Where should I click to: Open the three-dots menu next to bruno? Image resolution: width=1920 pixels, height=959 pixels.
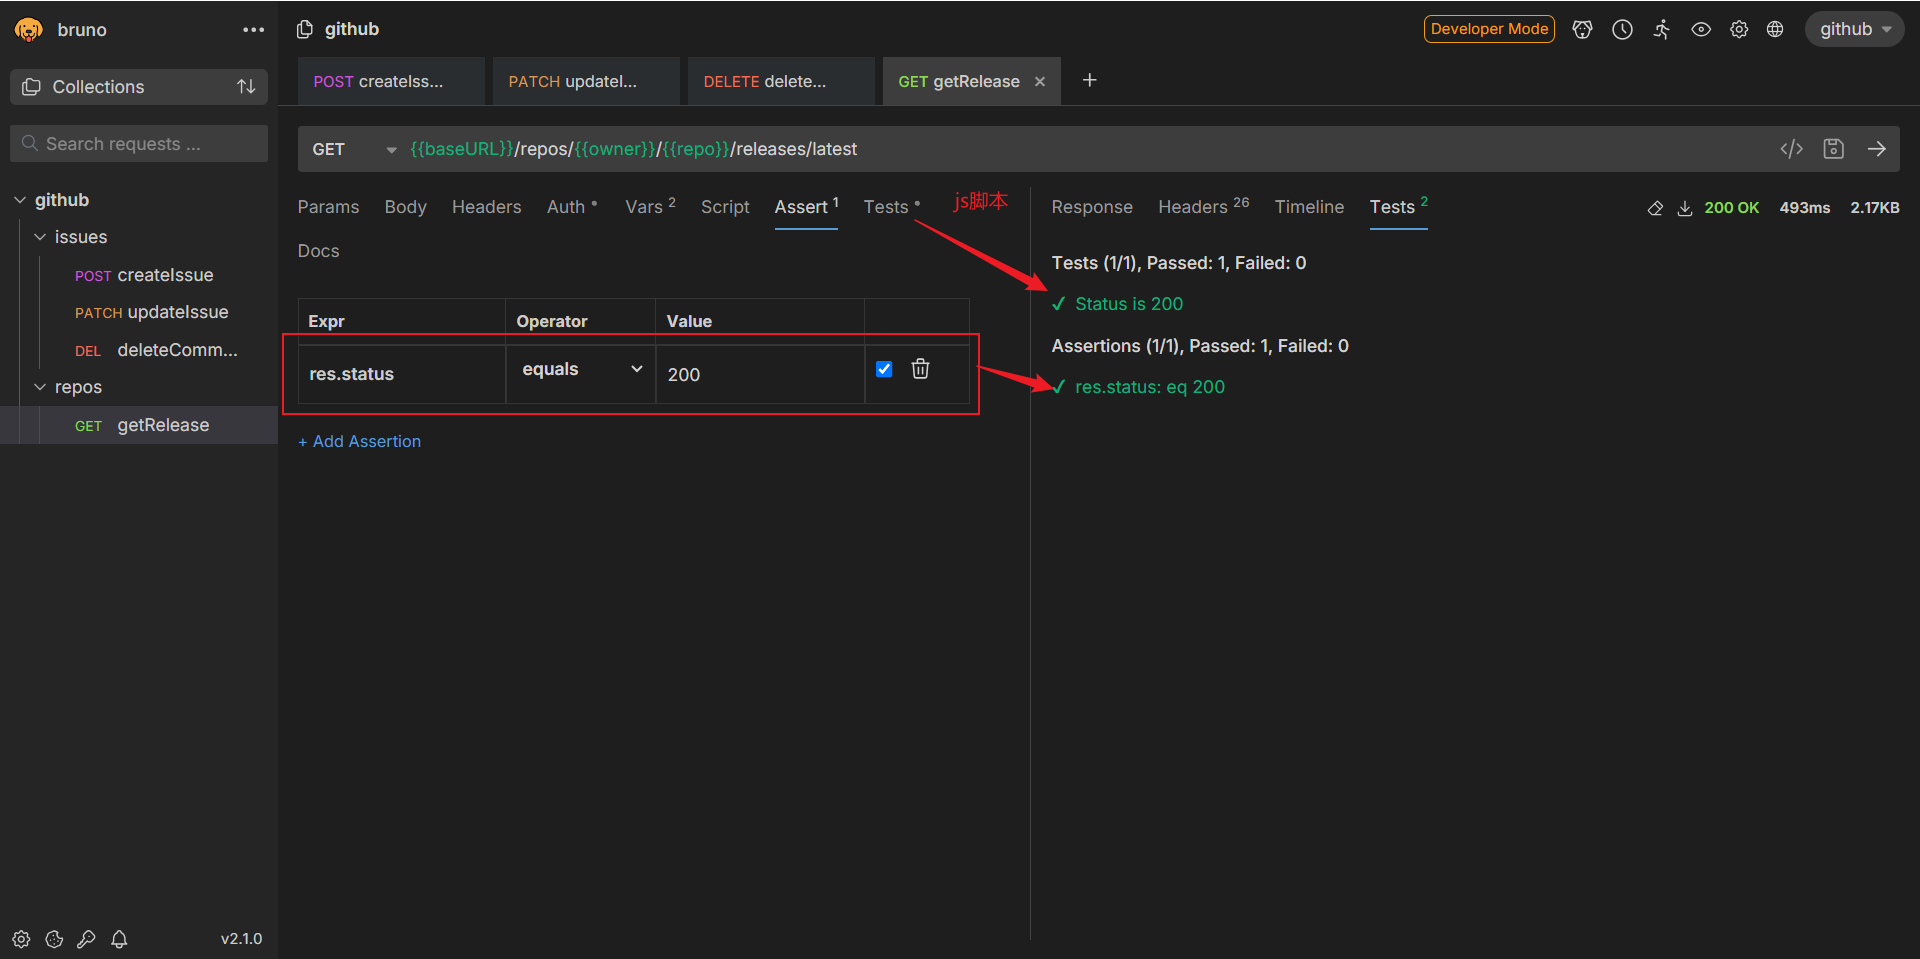tap(253, 30)
